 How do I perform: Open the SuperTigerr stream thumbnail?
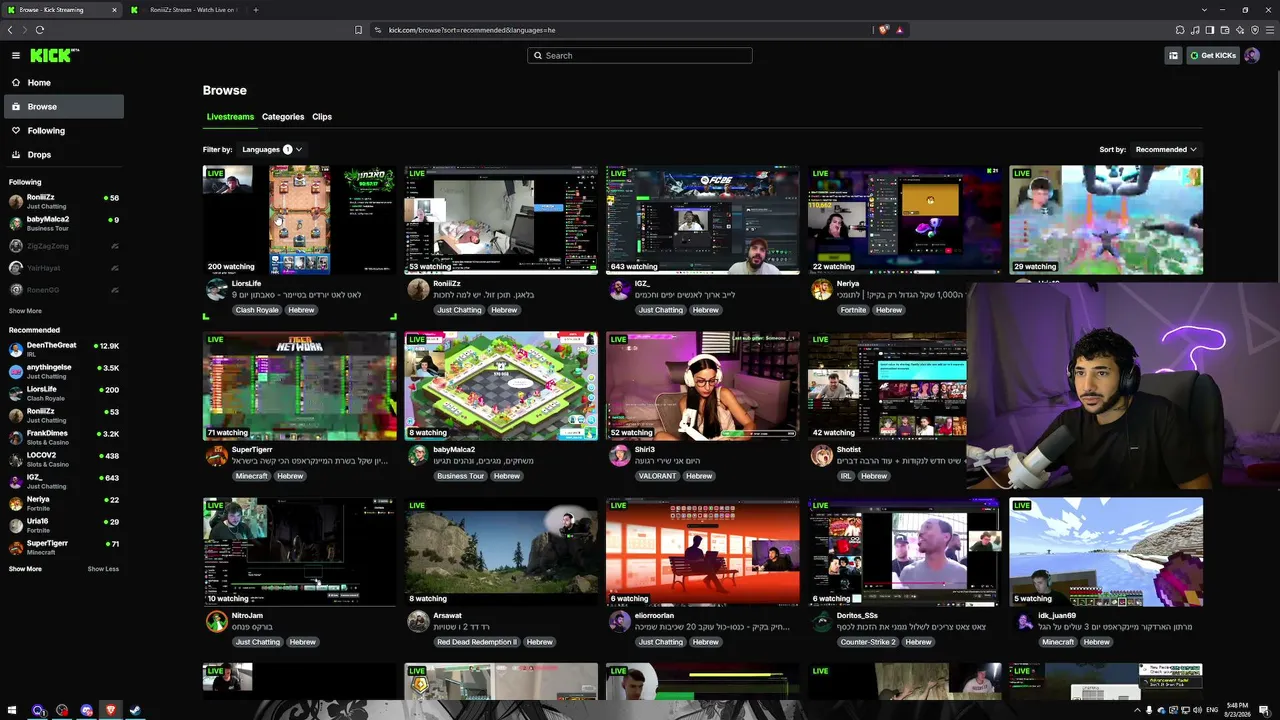[x=300, y=386]
